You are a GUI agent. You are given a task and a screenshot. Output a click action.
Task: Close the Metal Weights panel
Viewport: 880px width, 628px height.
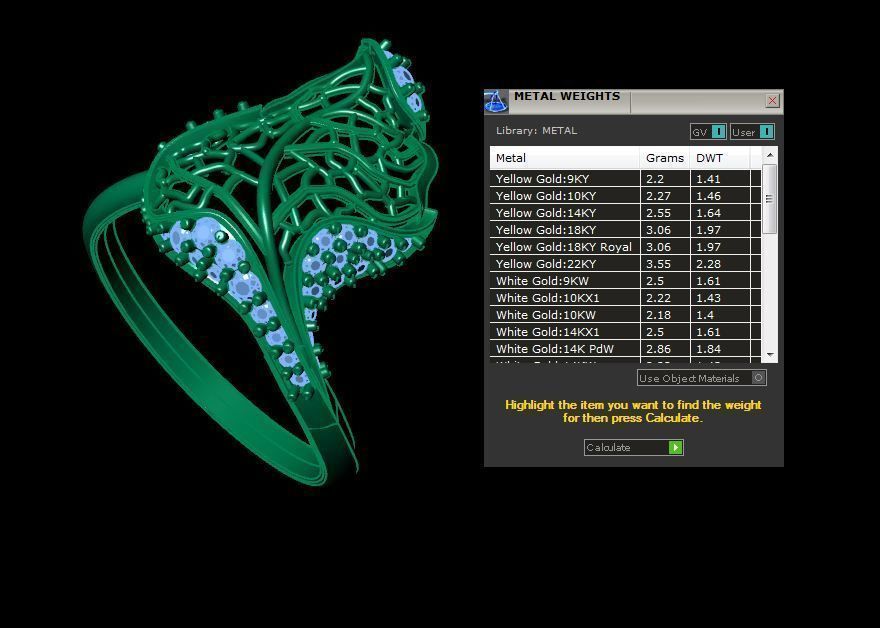(772, 100)
